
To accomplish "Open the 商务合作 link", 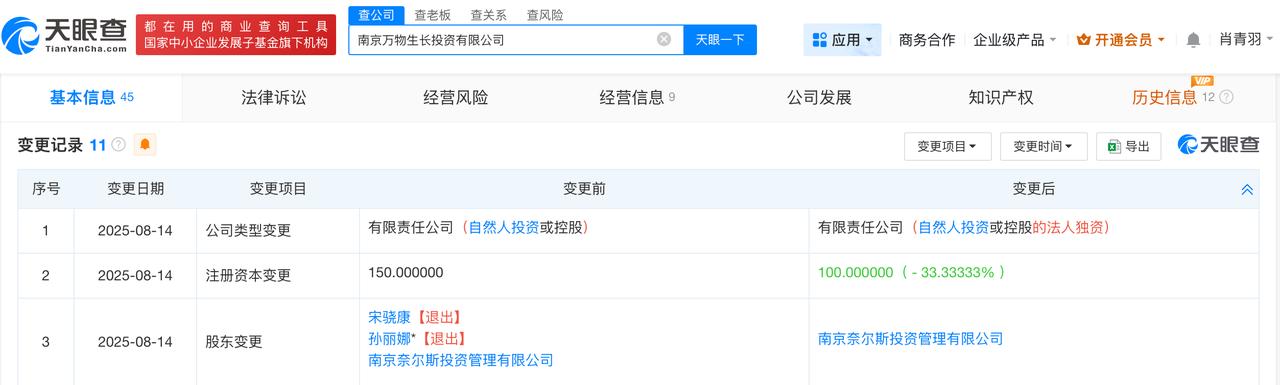I will click(x=927, y=40).
